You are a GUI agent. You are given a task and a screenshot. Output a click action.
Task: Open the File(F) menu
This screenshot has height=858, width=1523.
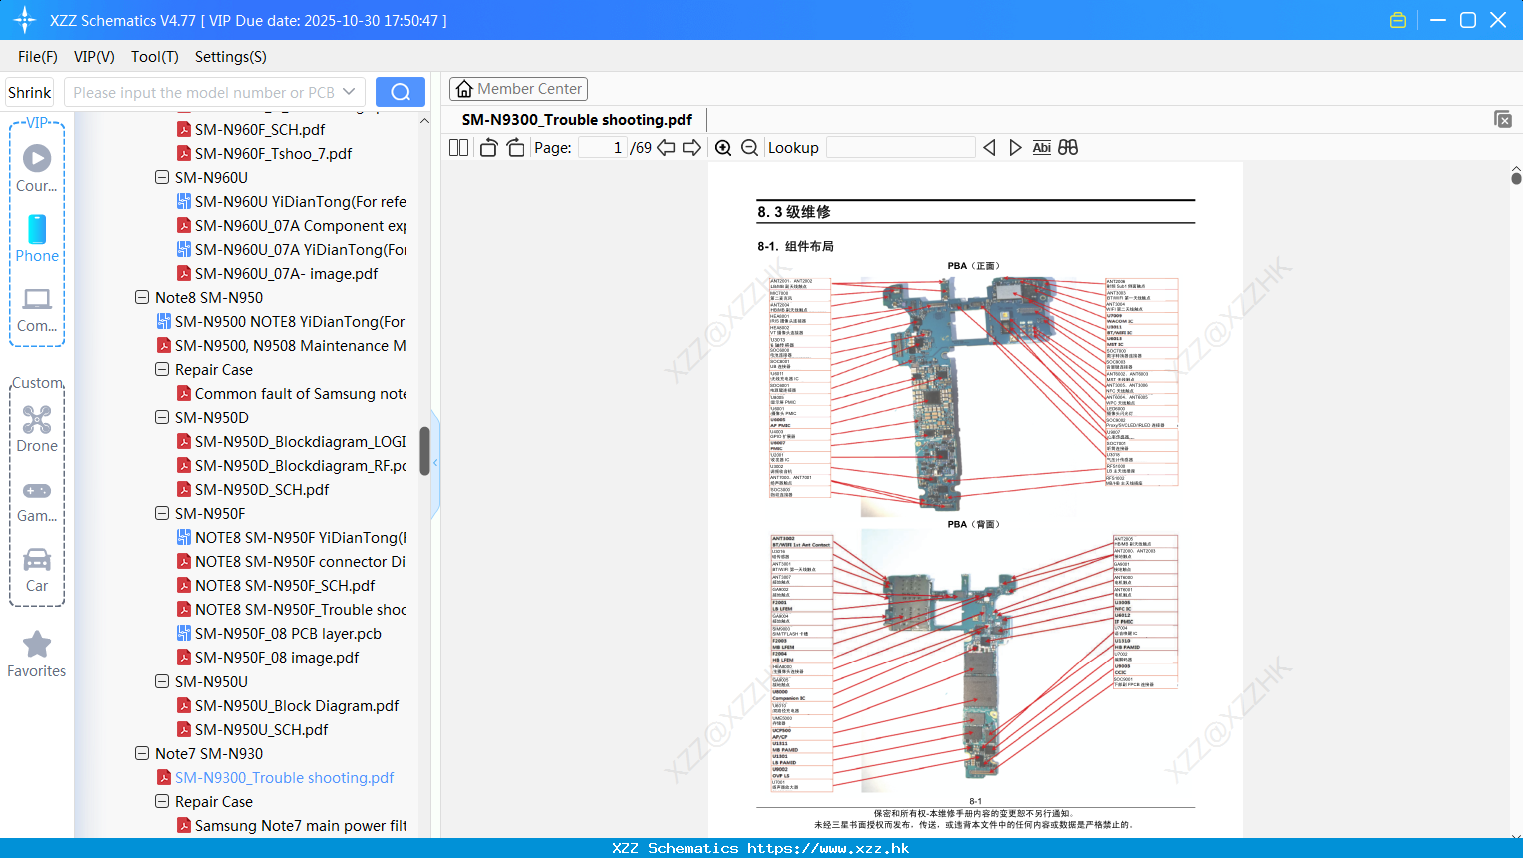pos(38,57)
